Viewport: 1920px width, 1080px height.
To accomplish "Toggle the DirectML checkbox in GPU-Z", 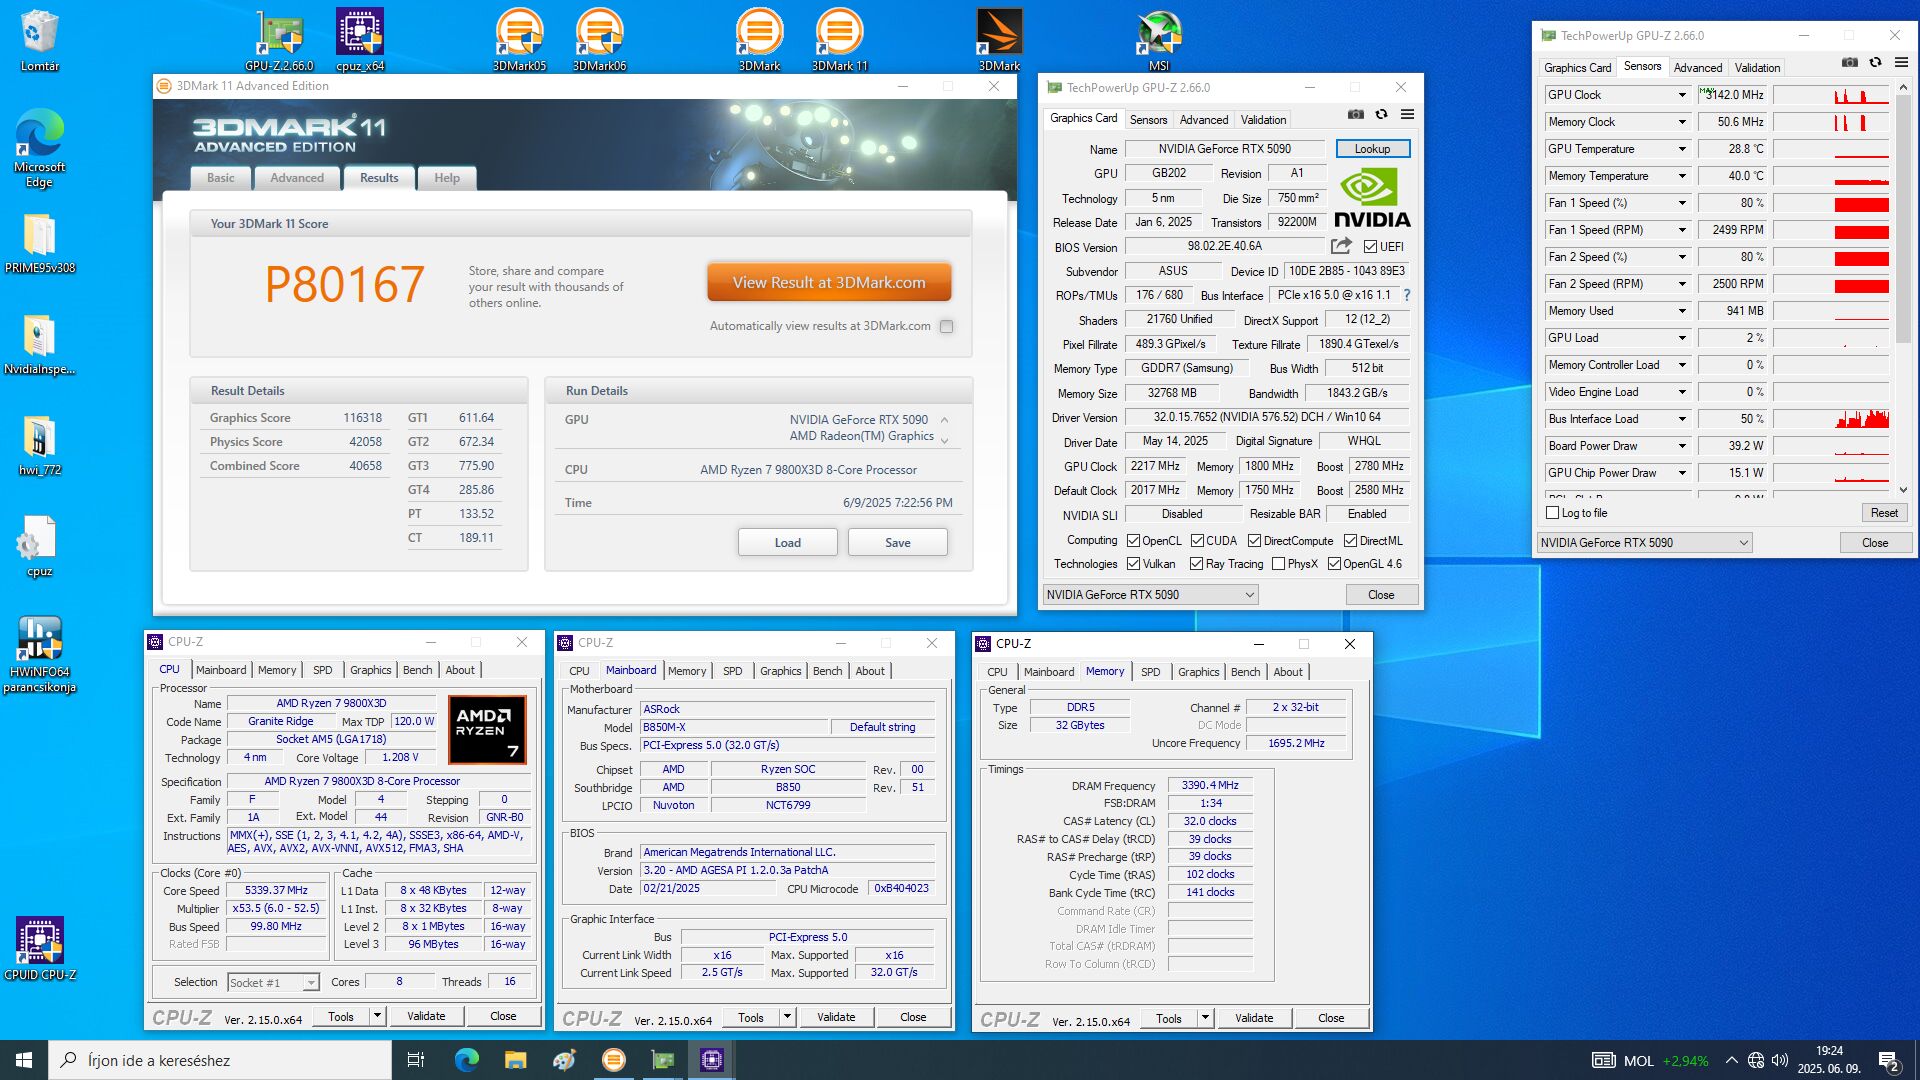I will (1350, 541).
